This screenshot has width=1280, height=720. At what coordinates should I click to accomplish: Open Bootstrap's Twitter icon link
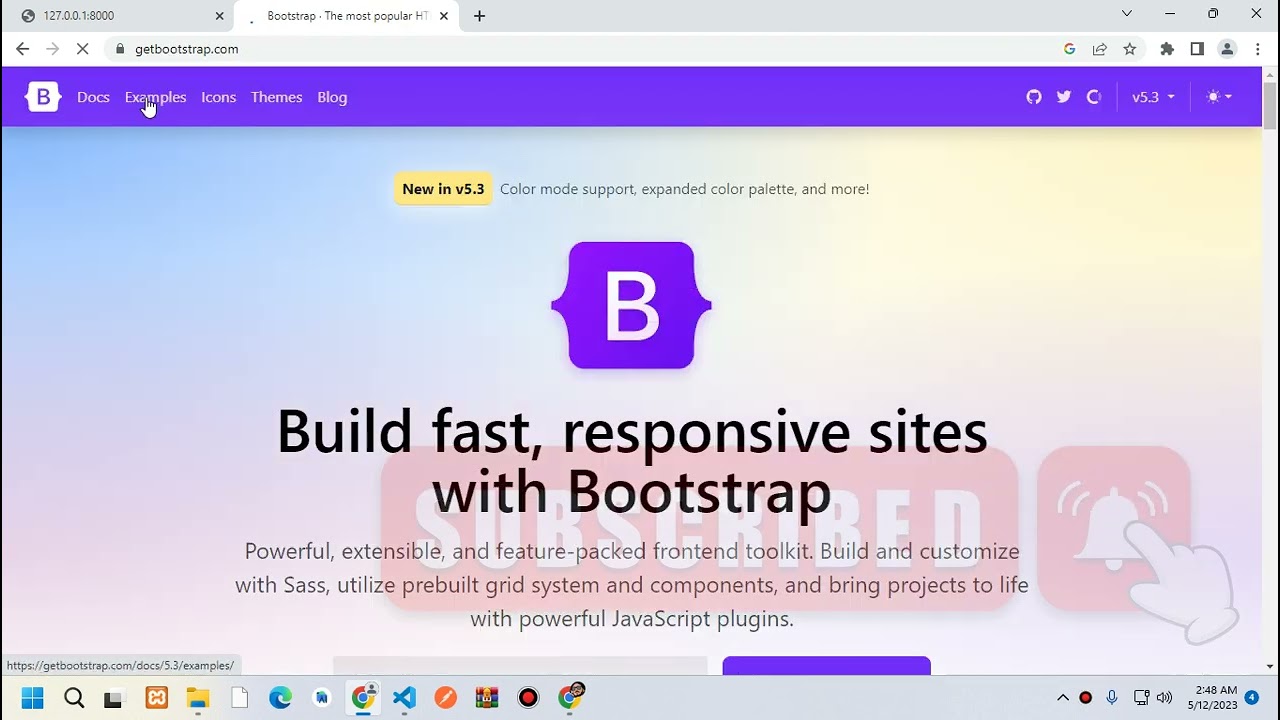(x=1064, y=97)
